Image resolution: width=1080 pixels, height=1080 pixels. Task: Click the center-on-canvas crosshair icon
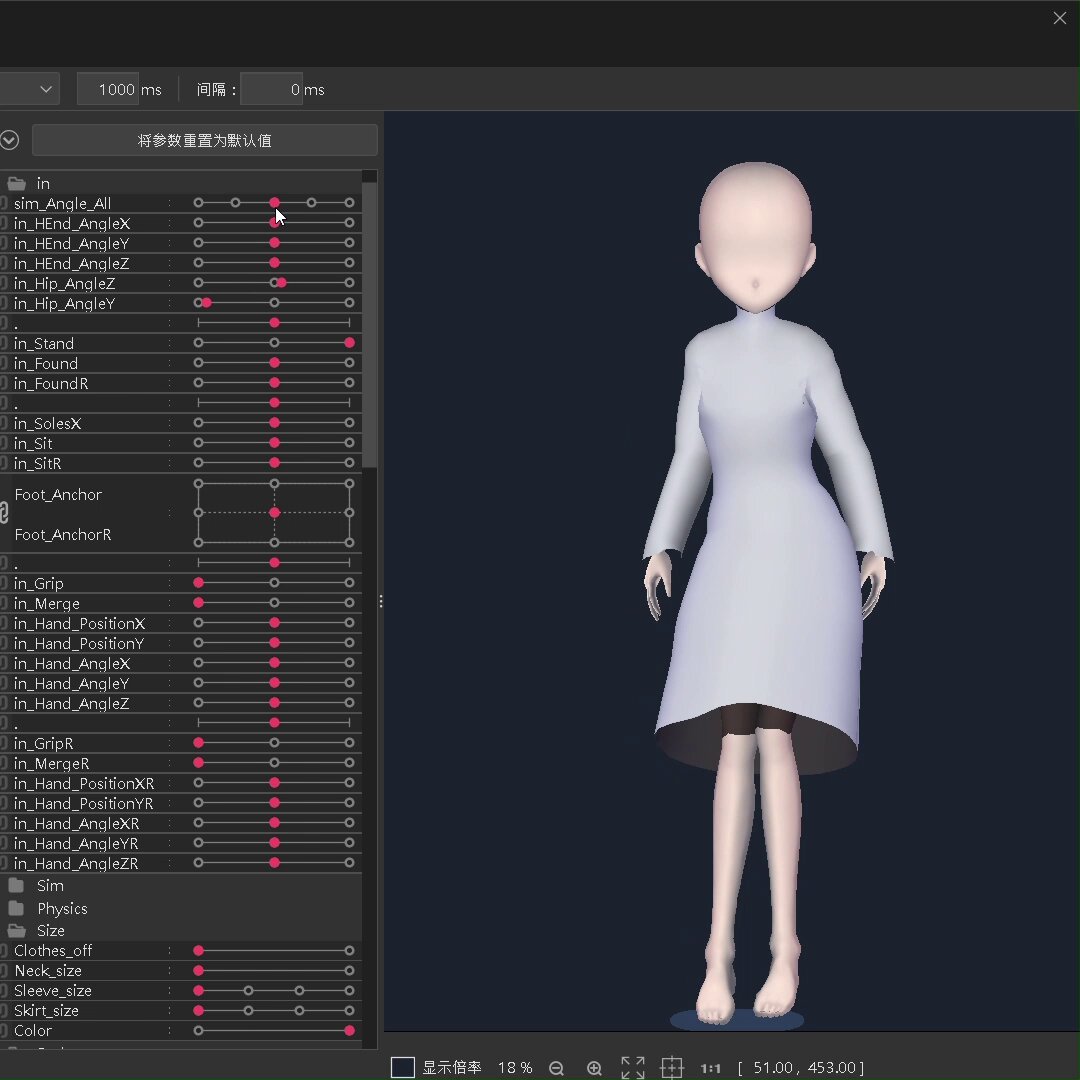tap(672, 1068)
